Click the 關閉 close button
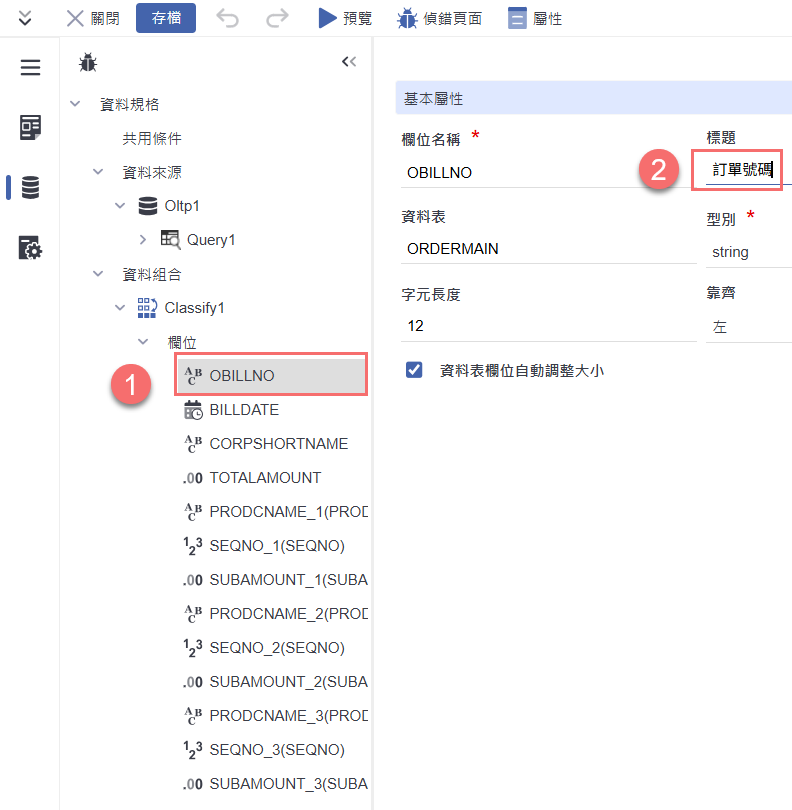792x810 pixels. (93, 18)
